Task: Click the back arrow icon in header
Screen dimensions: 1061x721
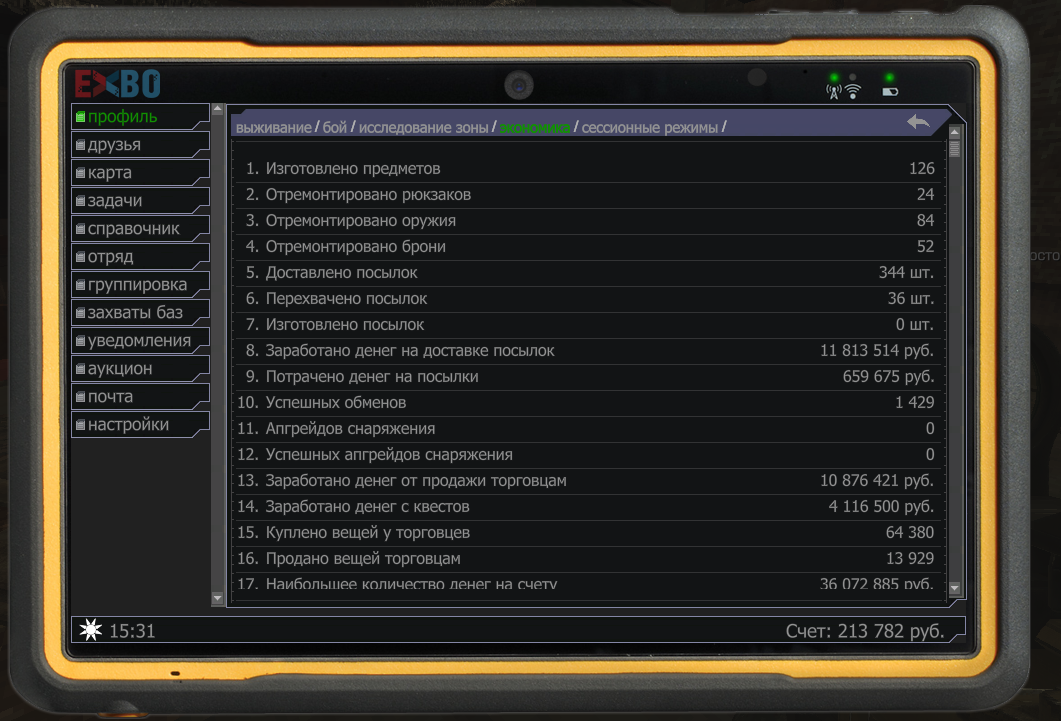Action: coord(918,122)
